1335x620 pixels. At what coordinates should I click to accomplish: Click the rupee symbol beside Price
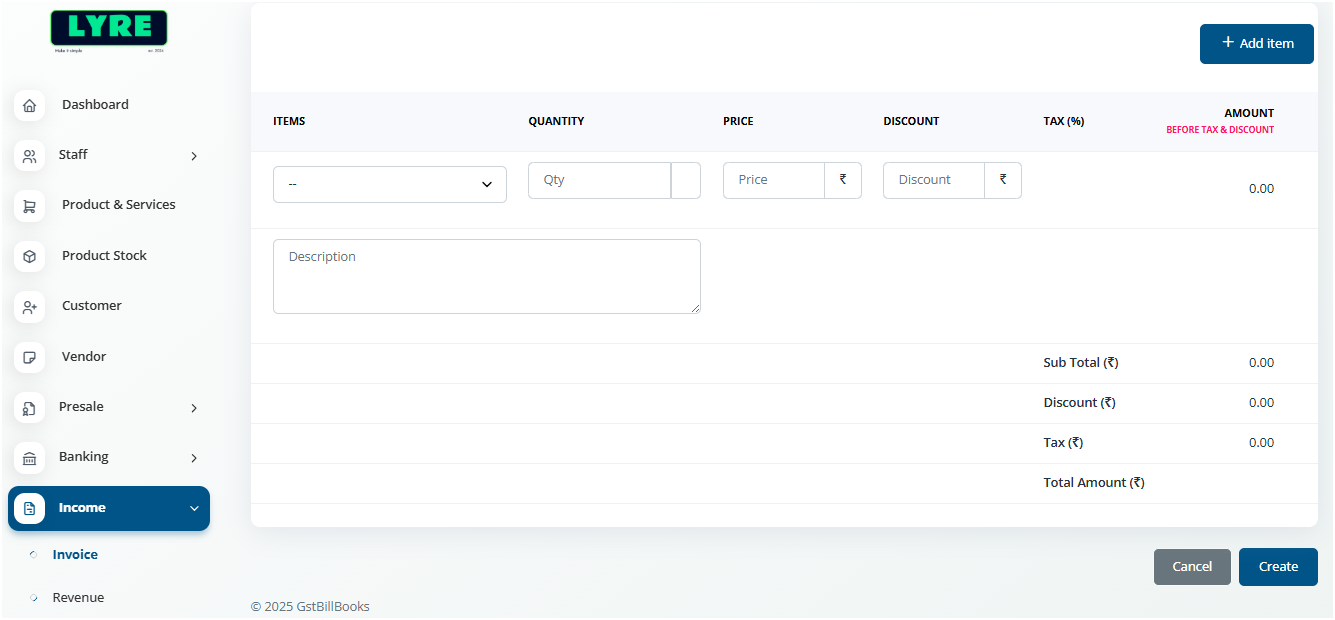[x=845, y=180]
